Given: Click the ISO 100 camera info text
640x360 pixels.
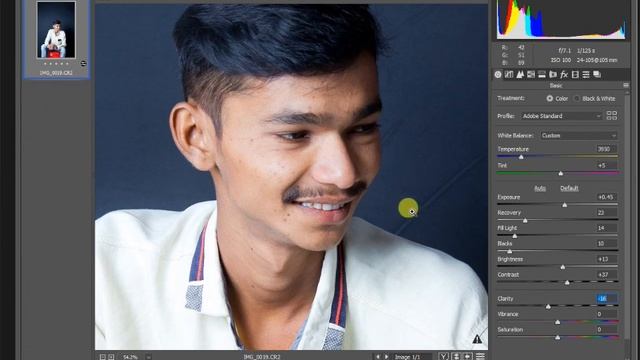Looking at the screenshot, I should 561,60.
